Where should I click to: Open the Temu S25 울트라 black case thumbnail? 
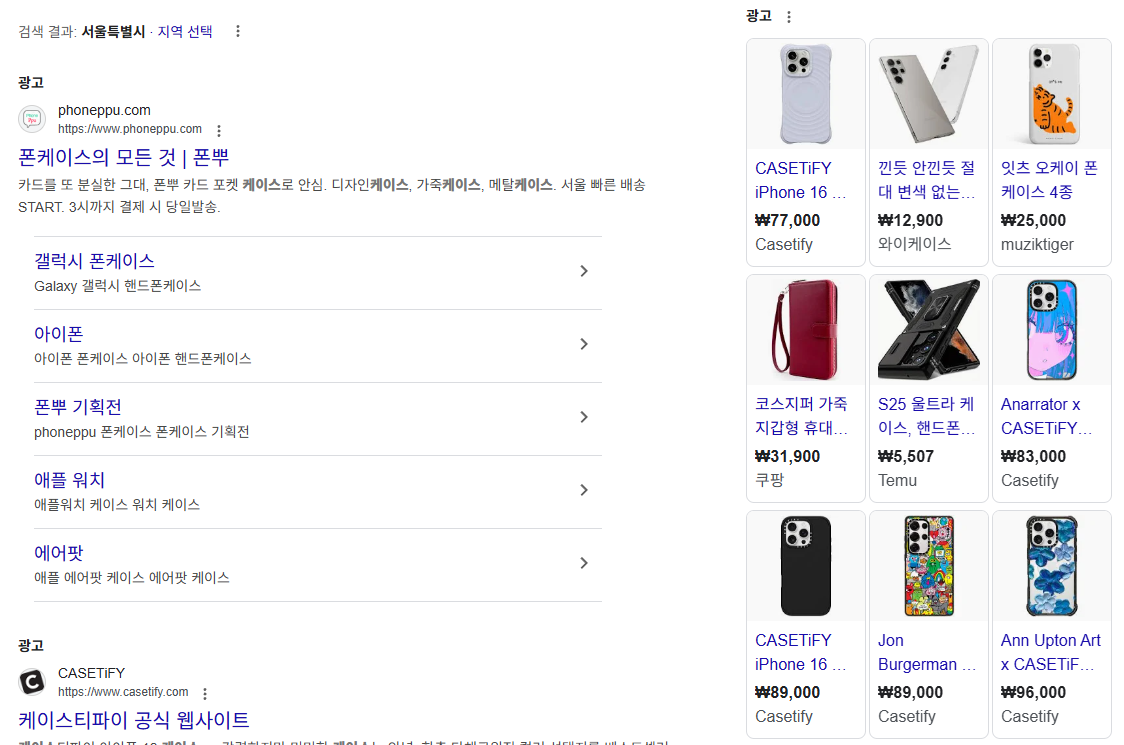coord(928,330)
